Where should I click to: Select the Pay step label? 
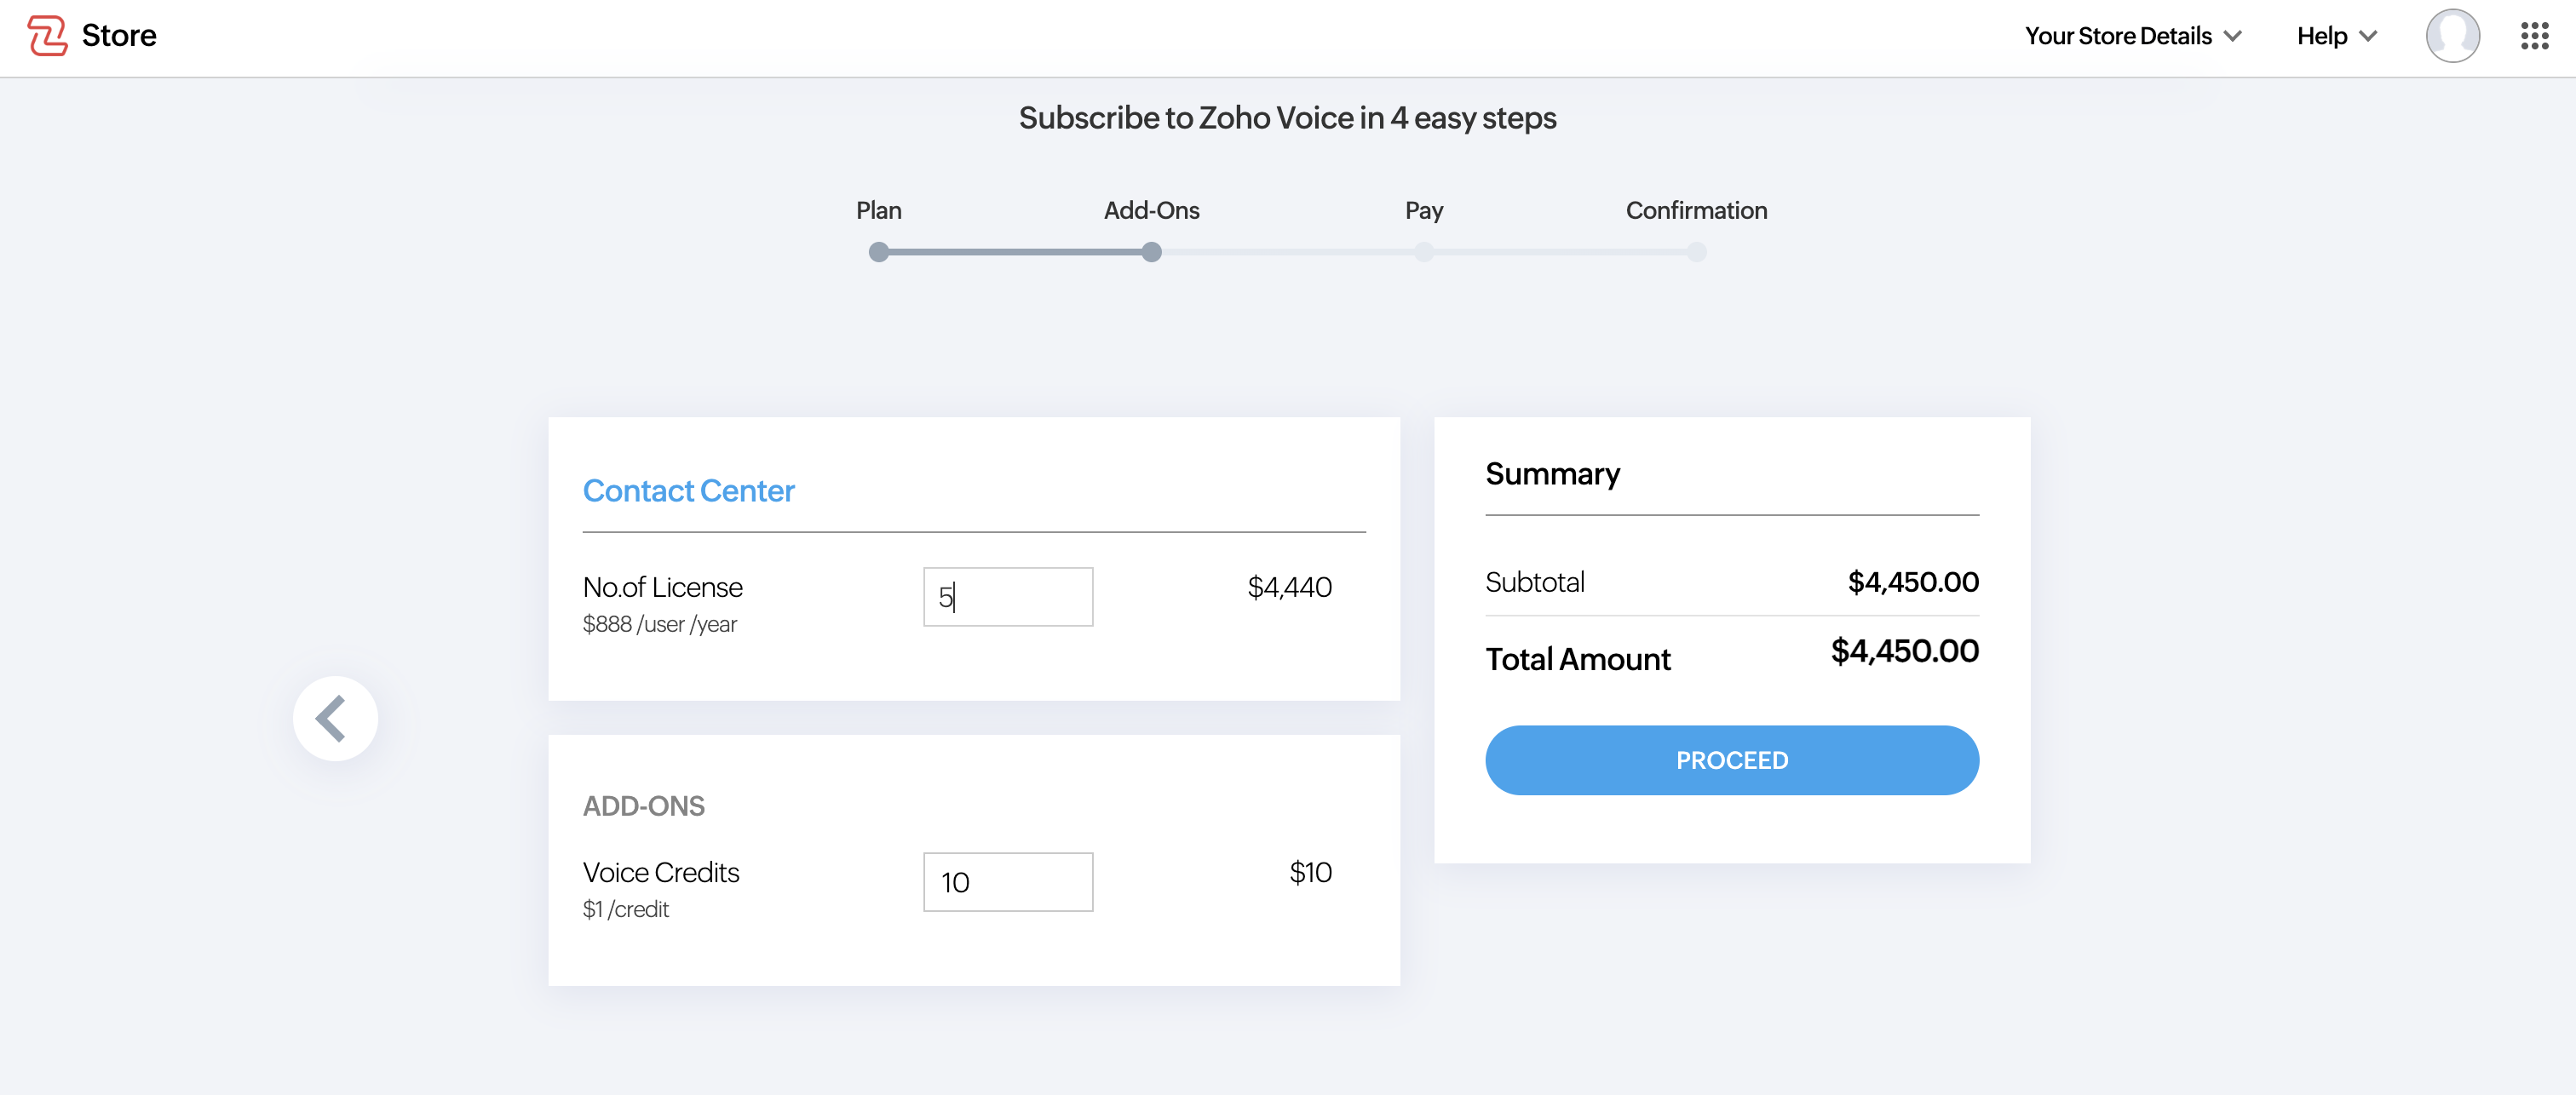(1424, 210)
